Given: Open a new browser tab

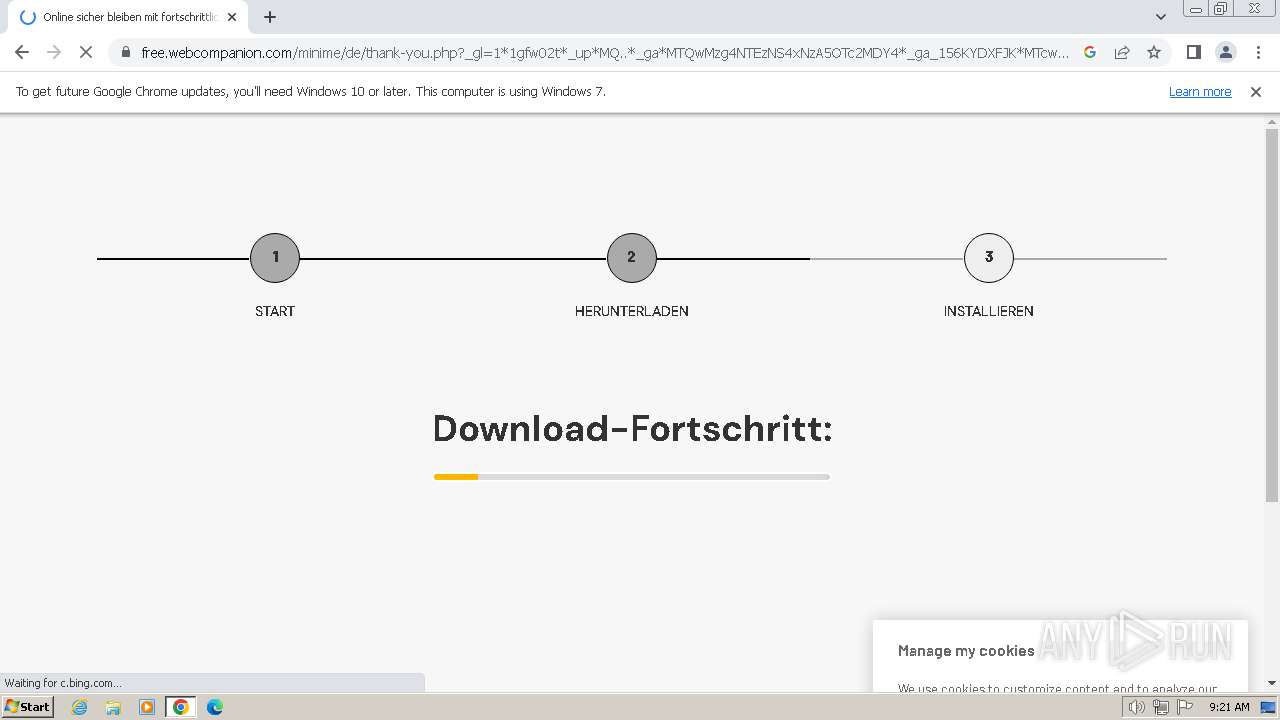Looking at the screenshot, I should [x=270, y=17].
